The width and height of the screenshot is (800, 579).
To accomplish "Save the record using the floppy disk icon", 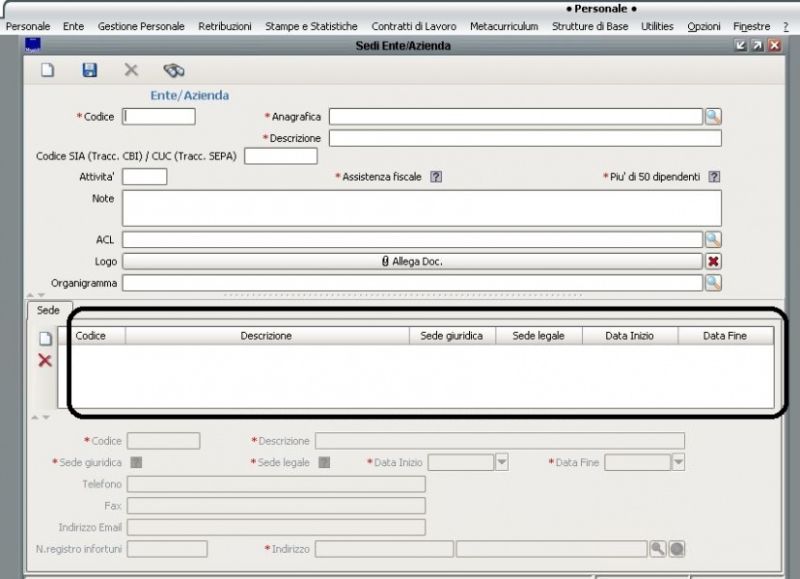I will pyautogui.click(x=90, y=71).
